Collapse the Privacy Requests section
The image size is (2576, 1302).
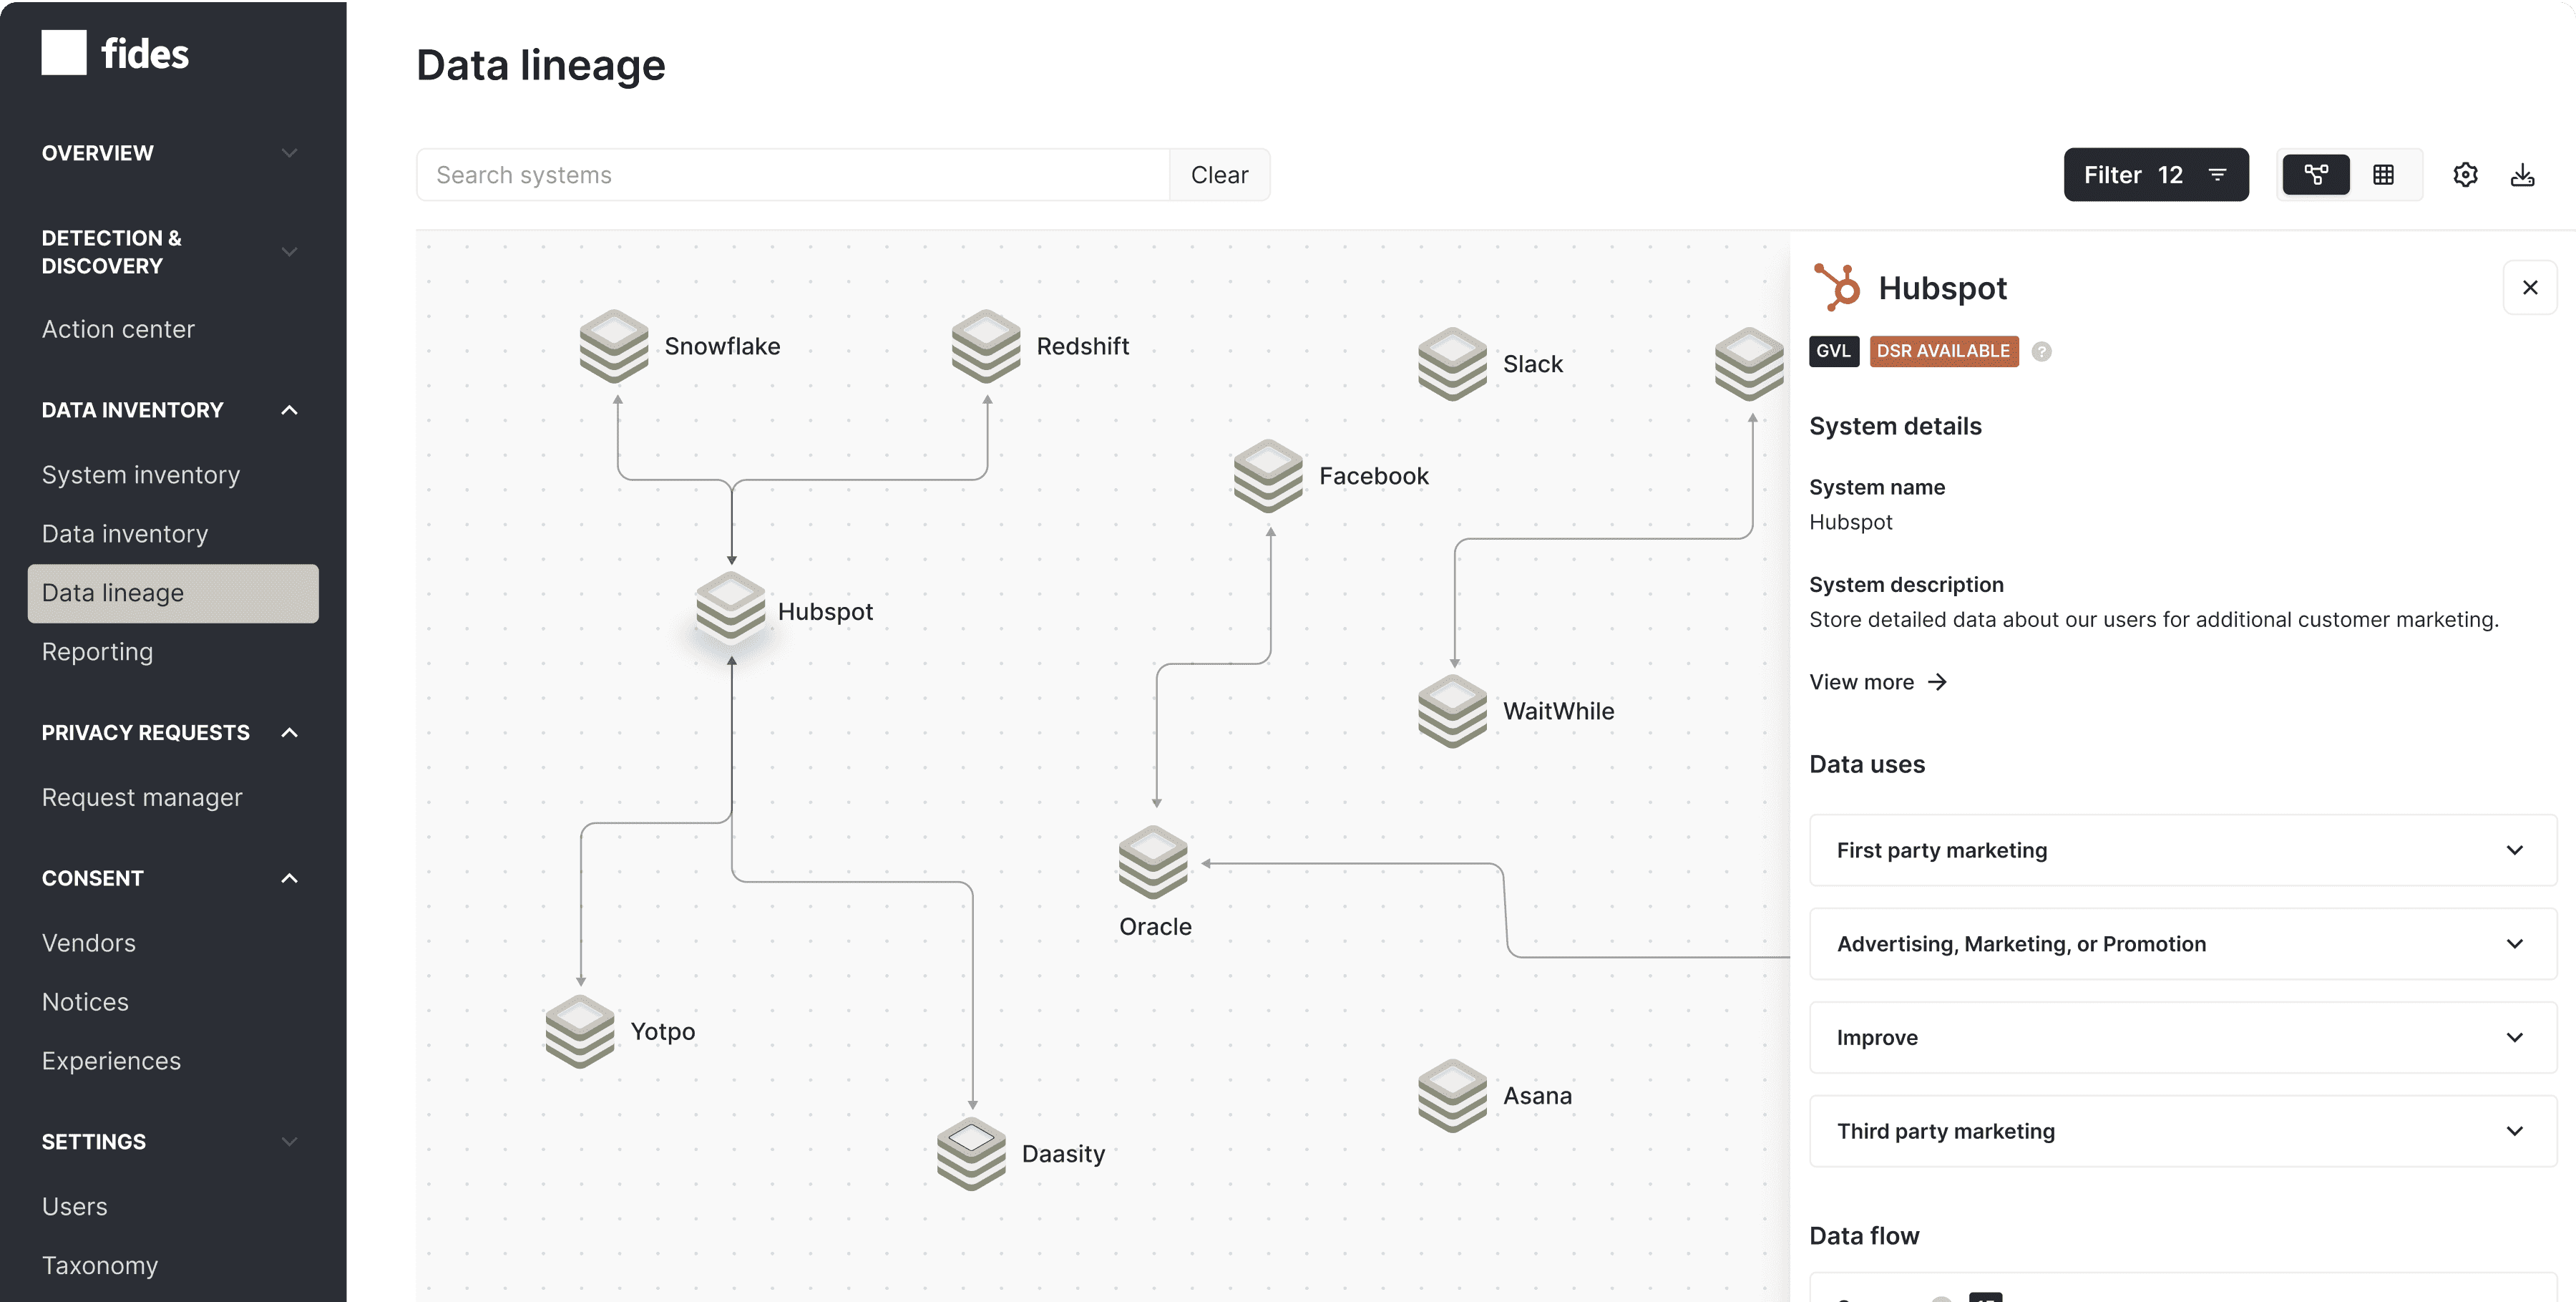(289, 733)
